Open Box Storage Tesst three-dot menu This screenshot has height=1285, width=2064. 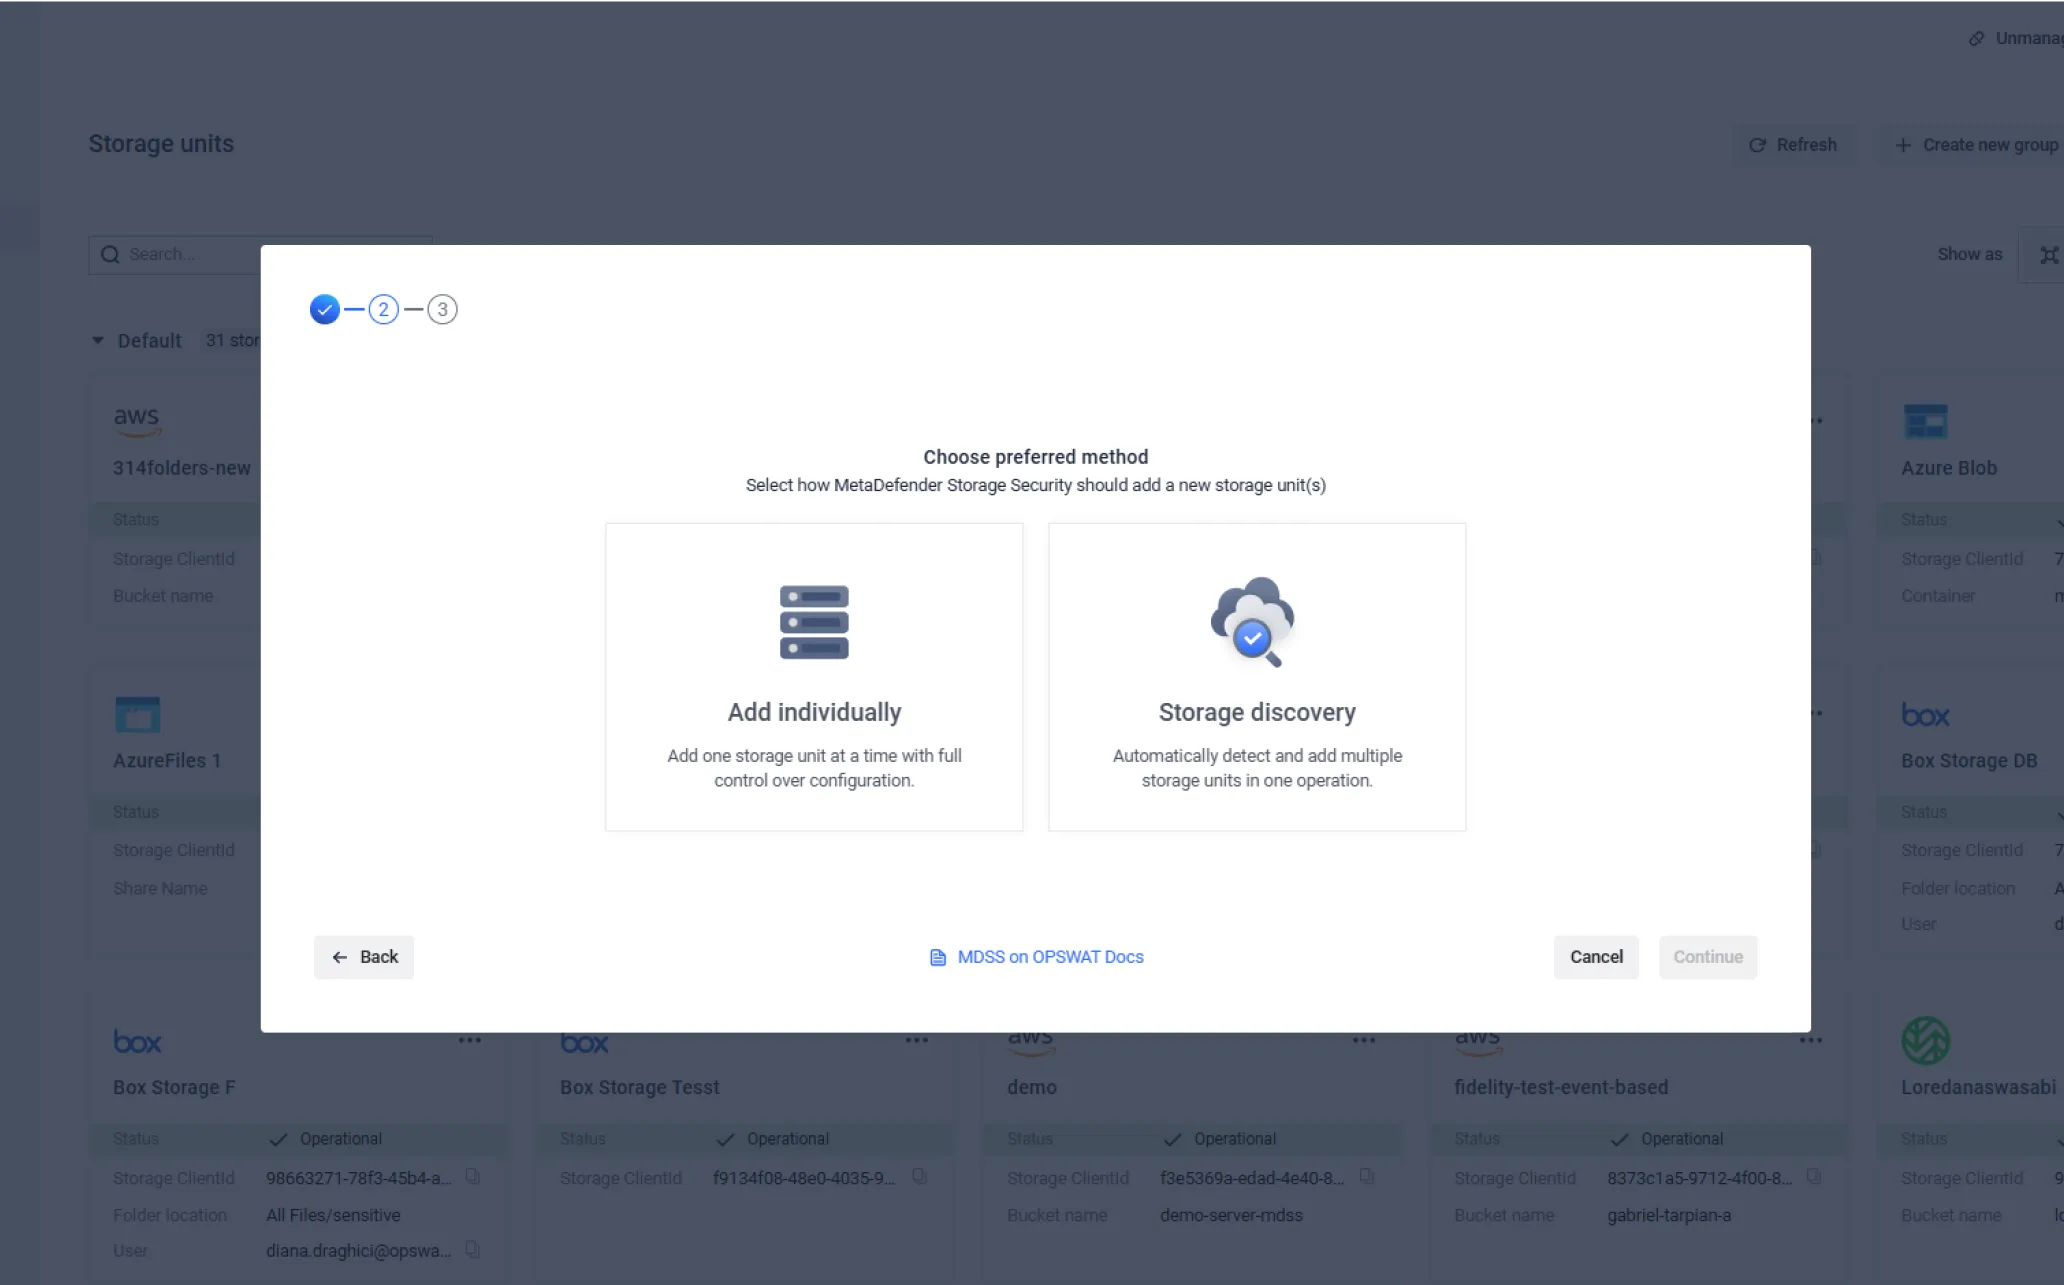[916, 1040]
